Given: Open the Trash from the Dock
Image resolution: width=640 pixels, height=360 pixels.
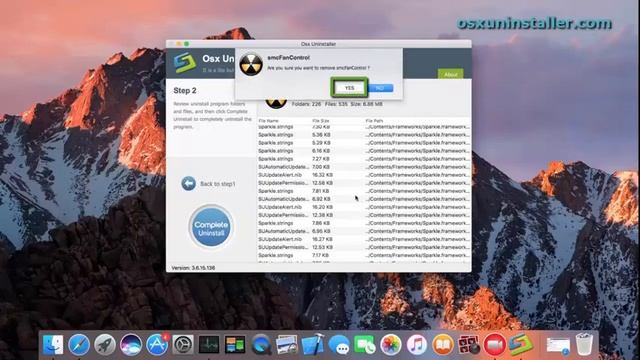Looking at the screenshot, I should tap(584, 344).
